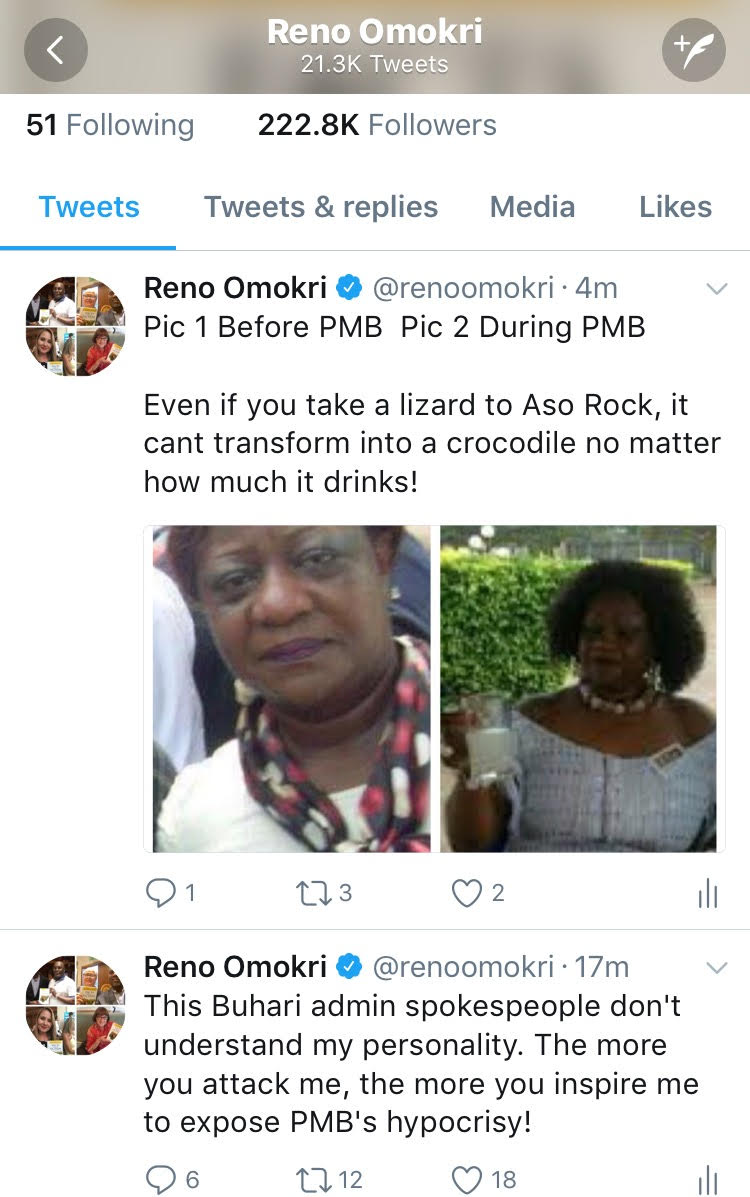Retweet the Pic 1 Before PMB tweet

pos(312,893)
